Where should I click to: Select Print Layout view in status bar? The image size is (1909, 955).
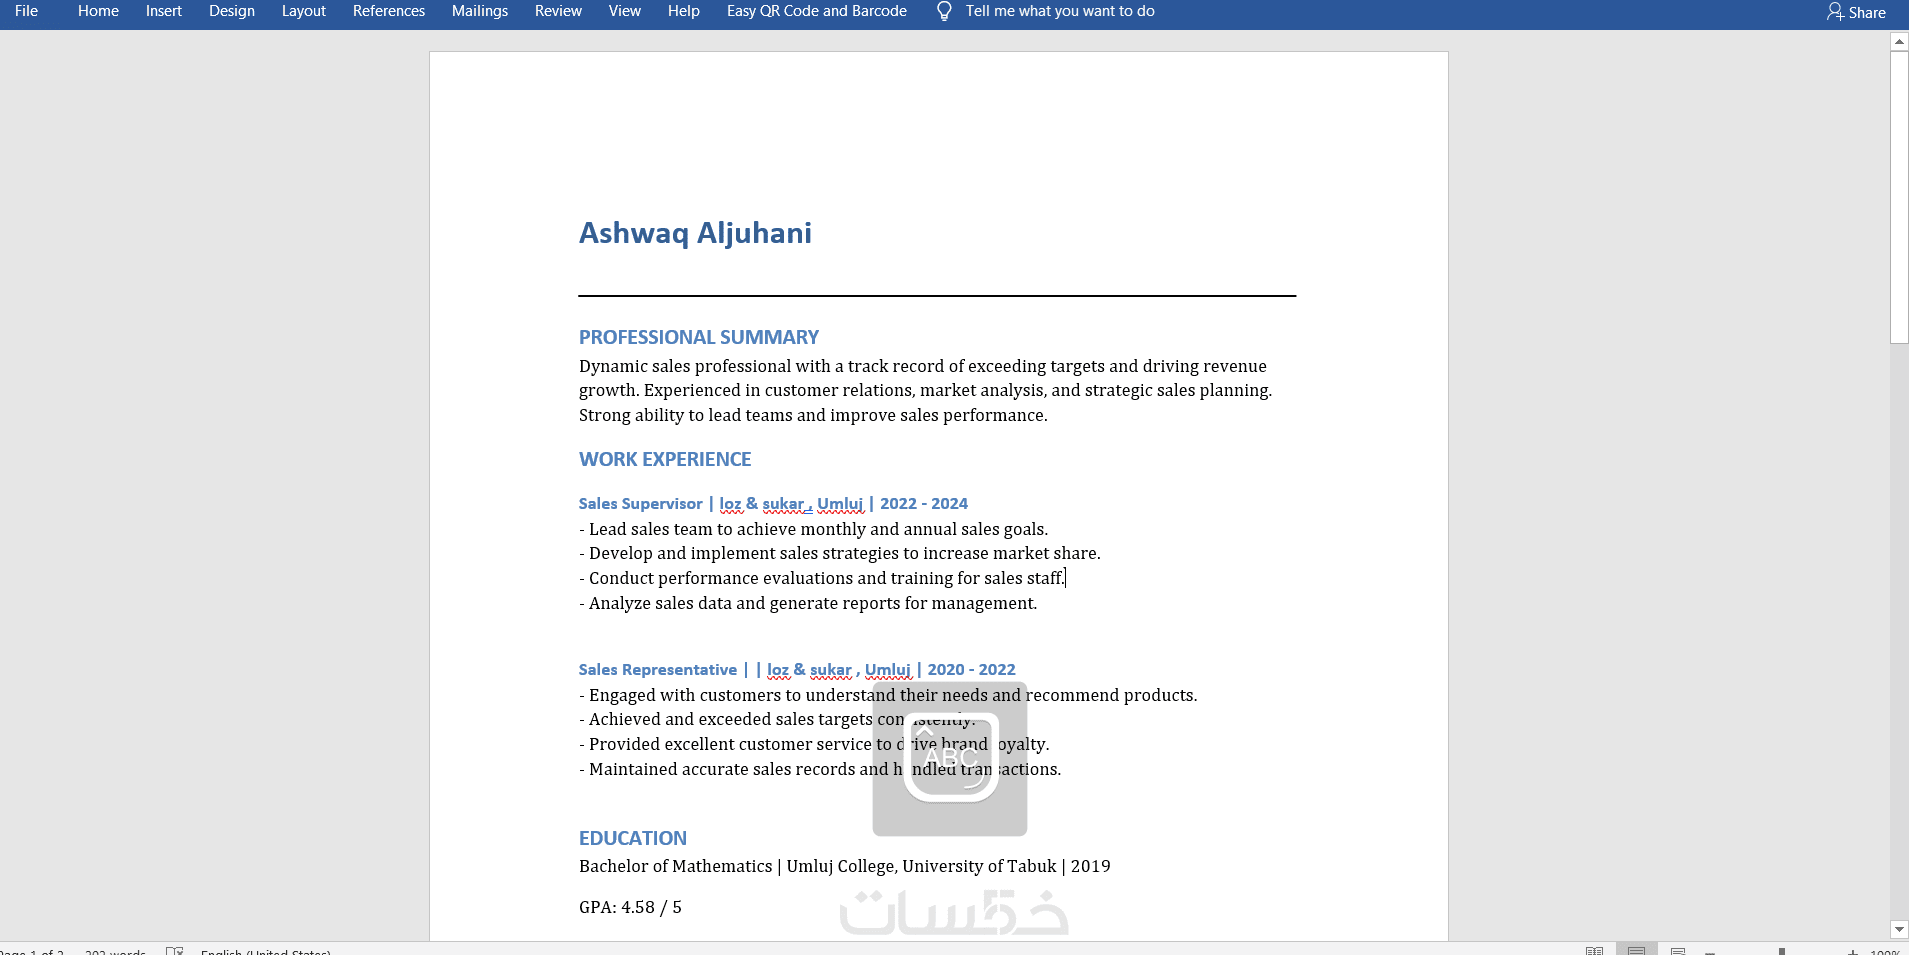(1636, 950)
